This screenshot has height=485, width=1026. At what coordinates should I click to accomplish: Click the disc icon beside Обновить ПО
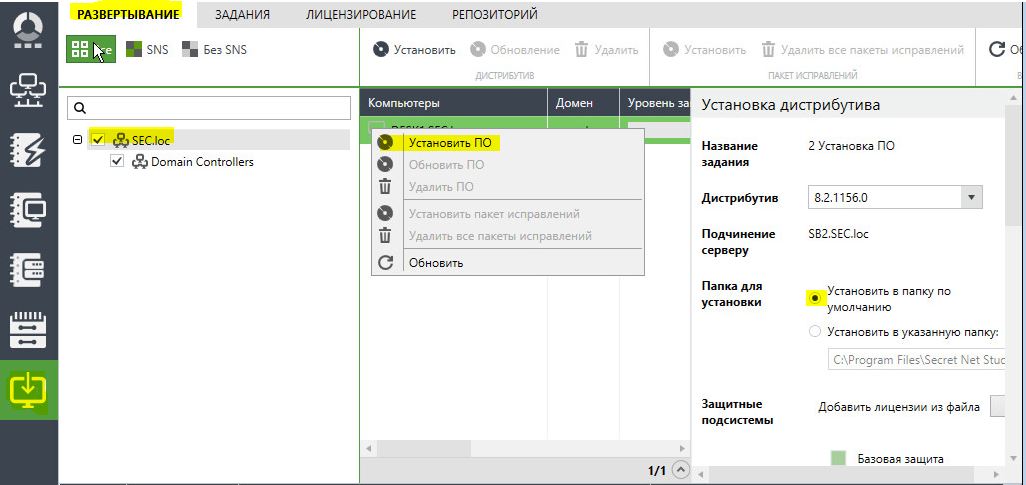[386, 164]
